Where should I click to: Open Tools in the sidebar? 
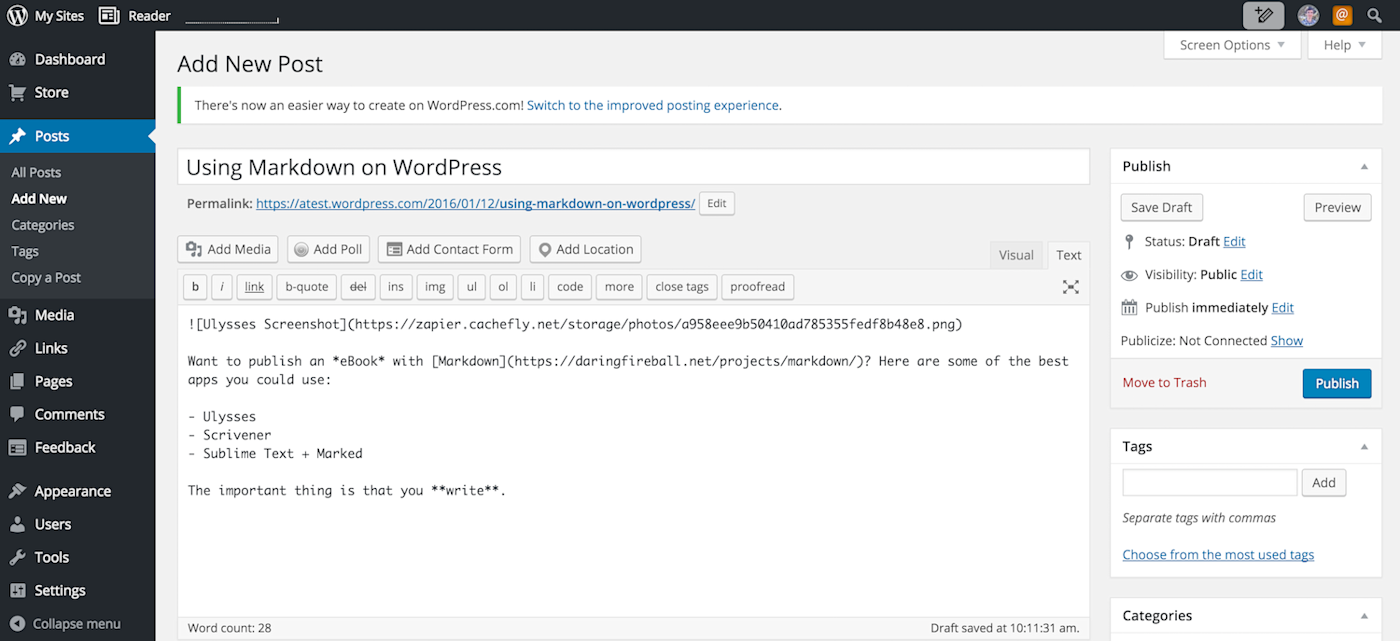pyautogui.click(x=77, y=557)
